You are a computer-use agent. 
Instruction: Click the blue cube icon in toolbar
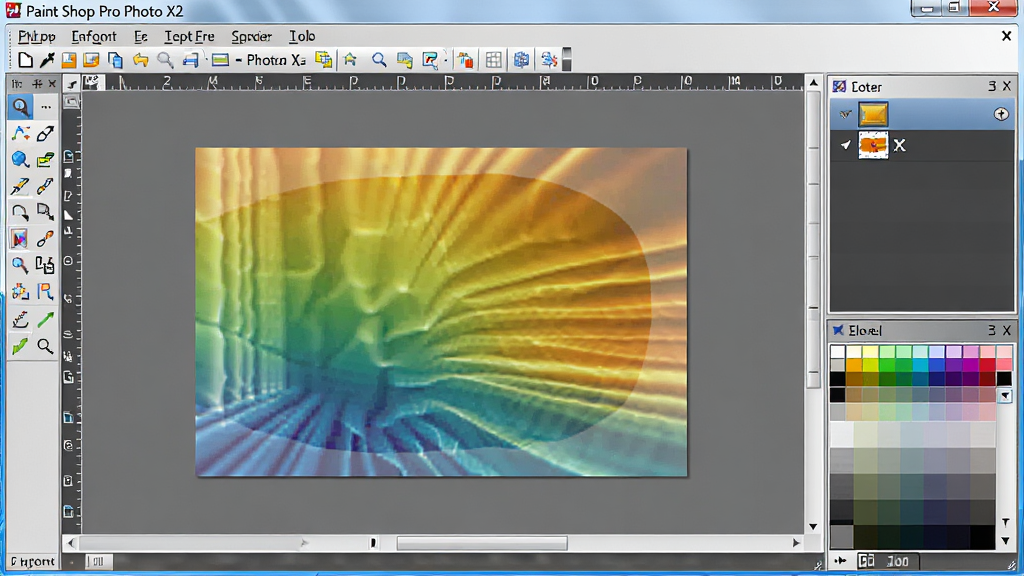point(521,60)
